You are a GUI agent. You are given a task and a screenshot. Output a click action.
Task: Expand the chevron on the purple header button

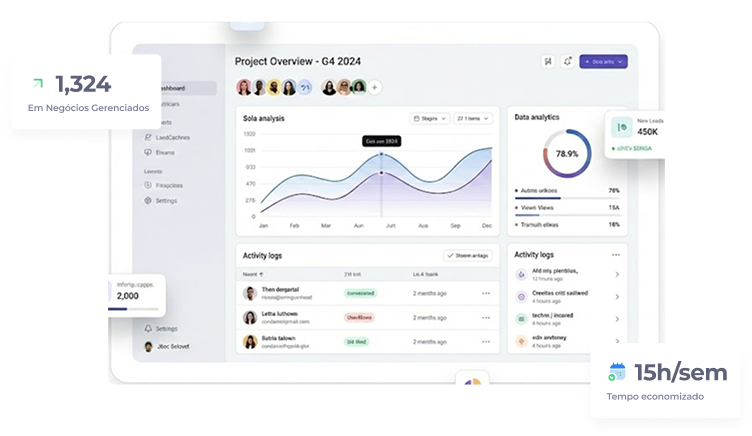tap(620, 62)
